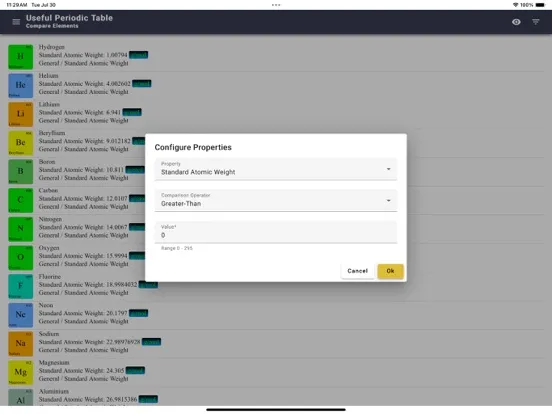552x414 pixels.
Task: Select the Nitrogen N element tile
Action: (20, 229)
